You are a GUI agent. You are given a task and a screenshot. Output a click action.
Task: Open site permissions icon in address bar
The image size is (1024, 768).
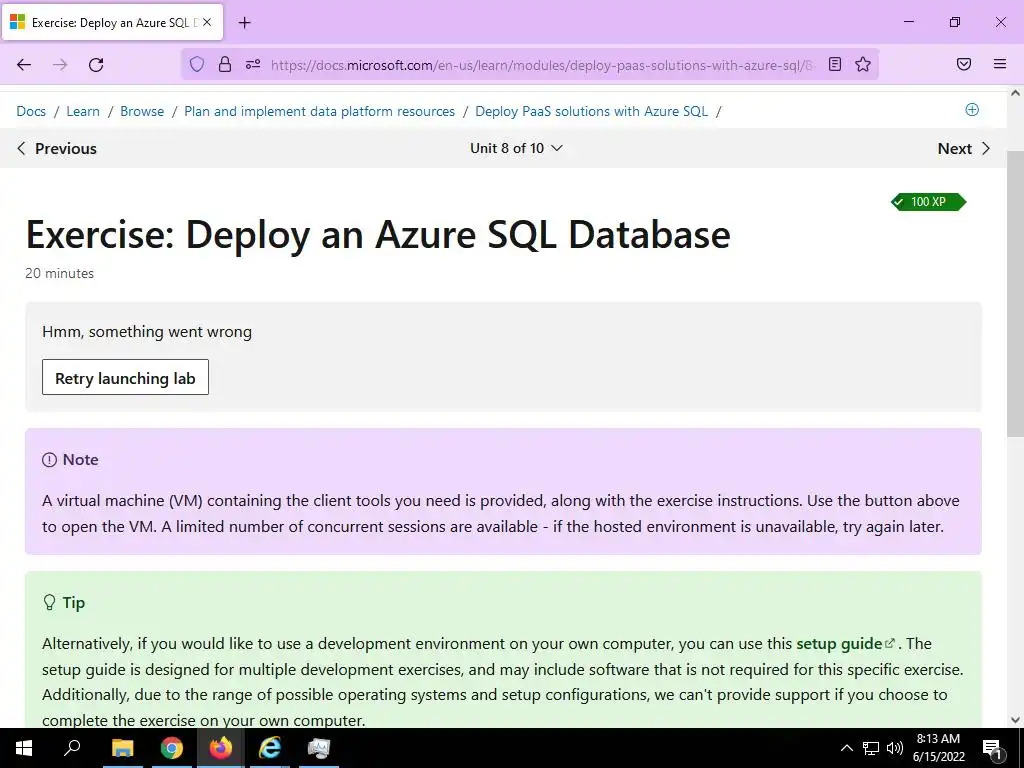(x=253, y=64)
